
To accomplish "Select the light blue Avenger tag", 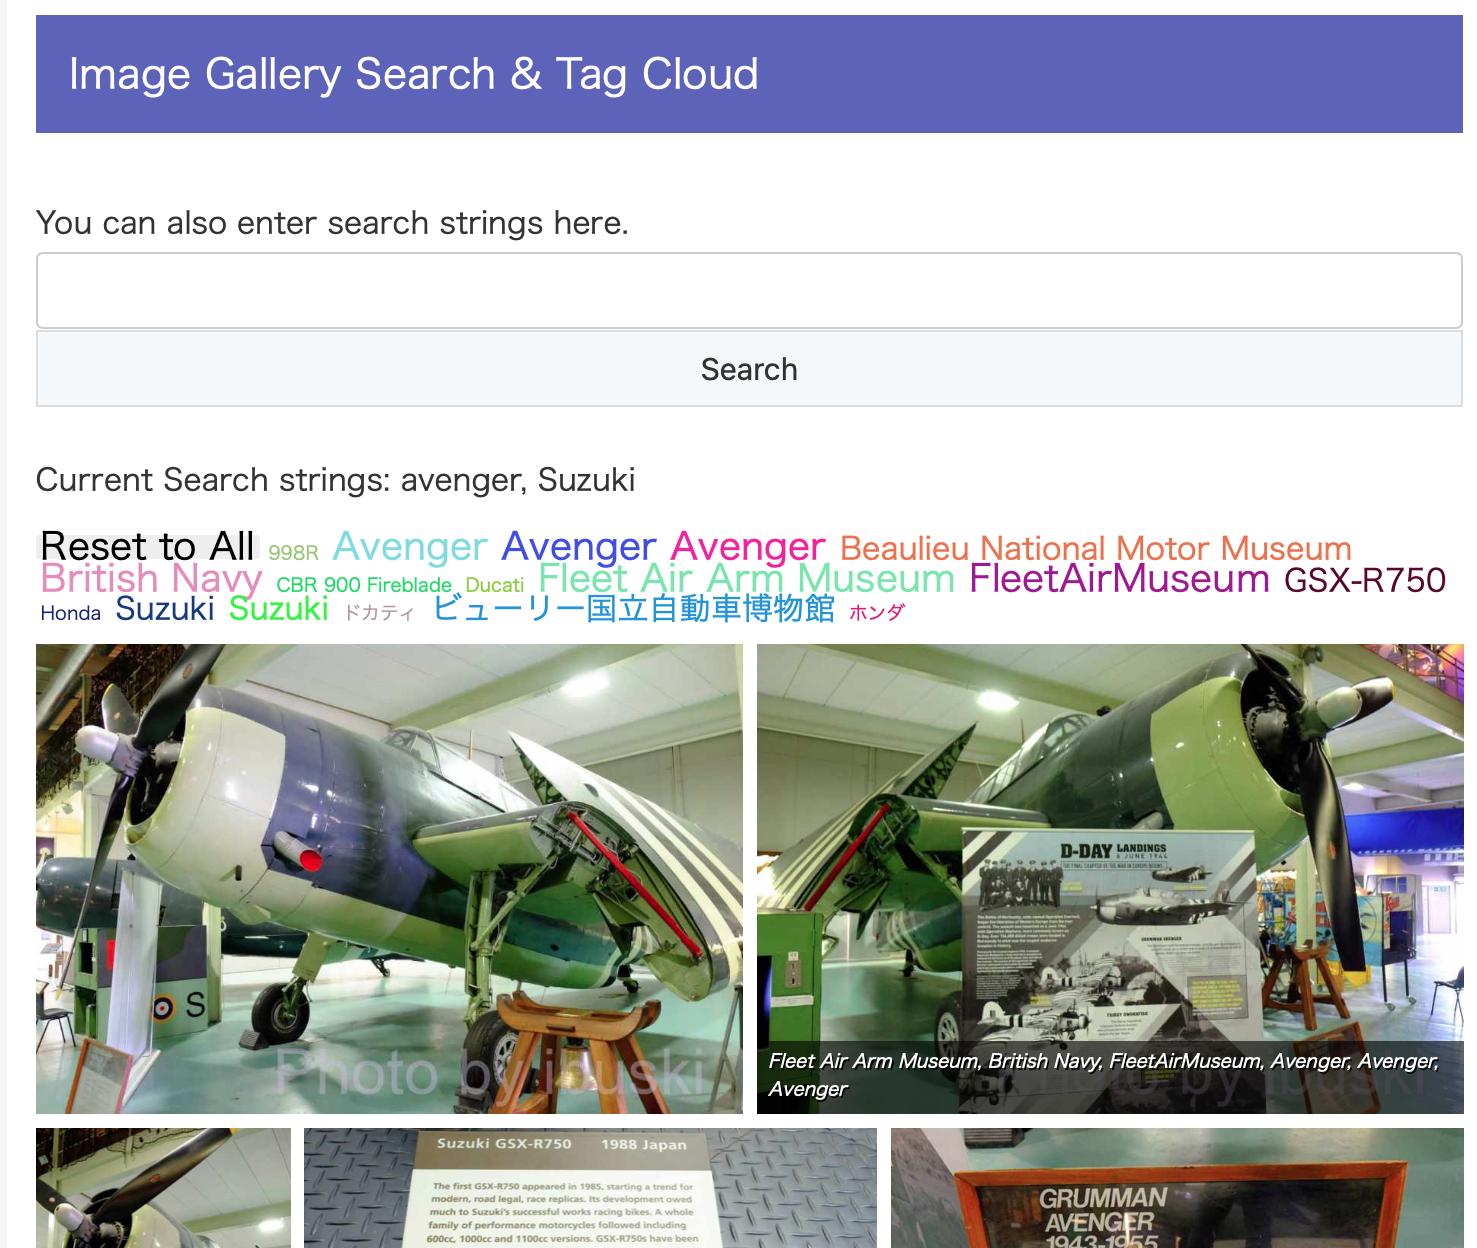I will click(410, 546).
